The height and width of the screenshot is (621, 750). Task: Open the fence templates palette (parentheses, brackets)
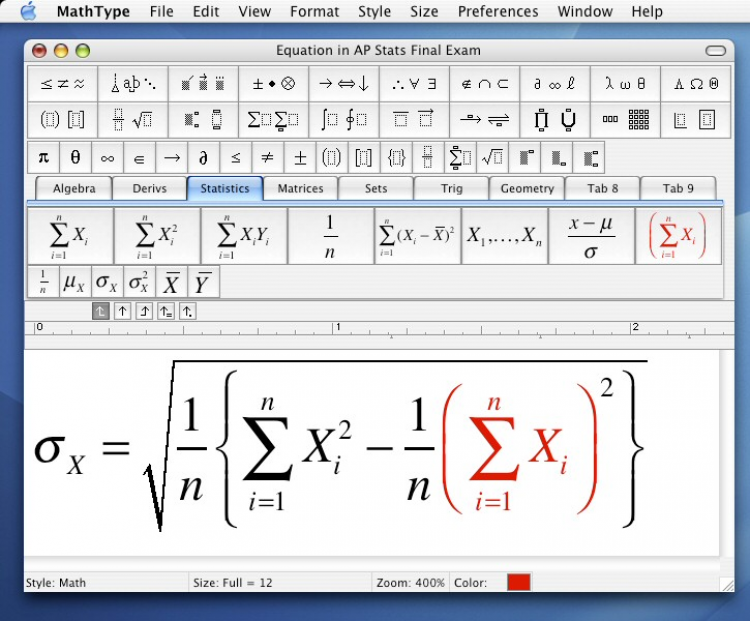tap(63, 120)
